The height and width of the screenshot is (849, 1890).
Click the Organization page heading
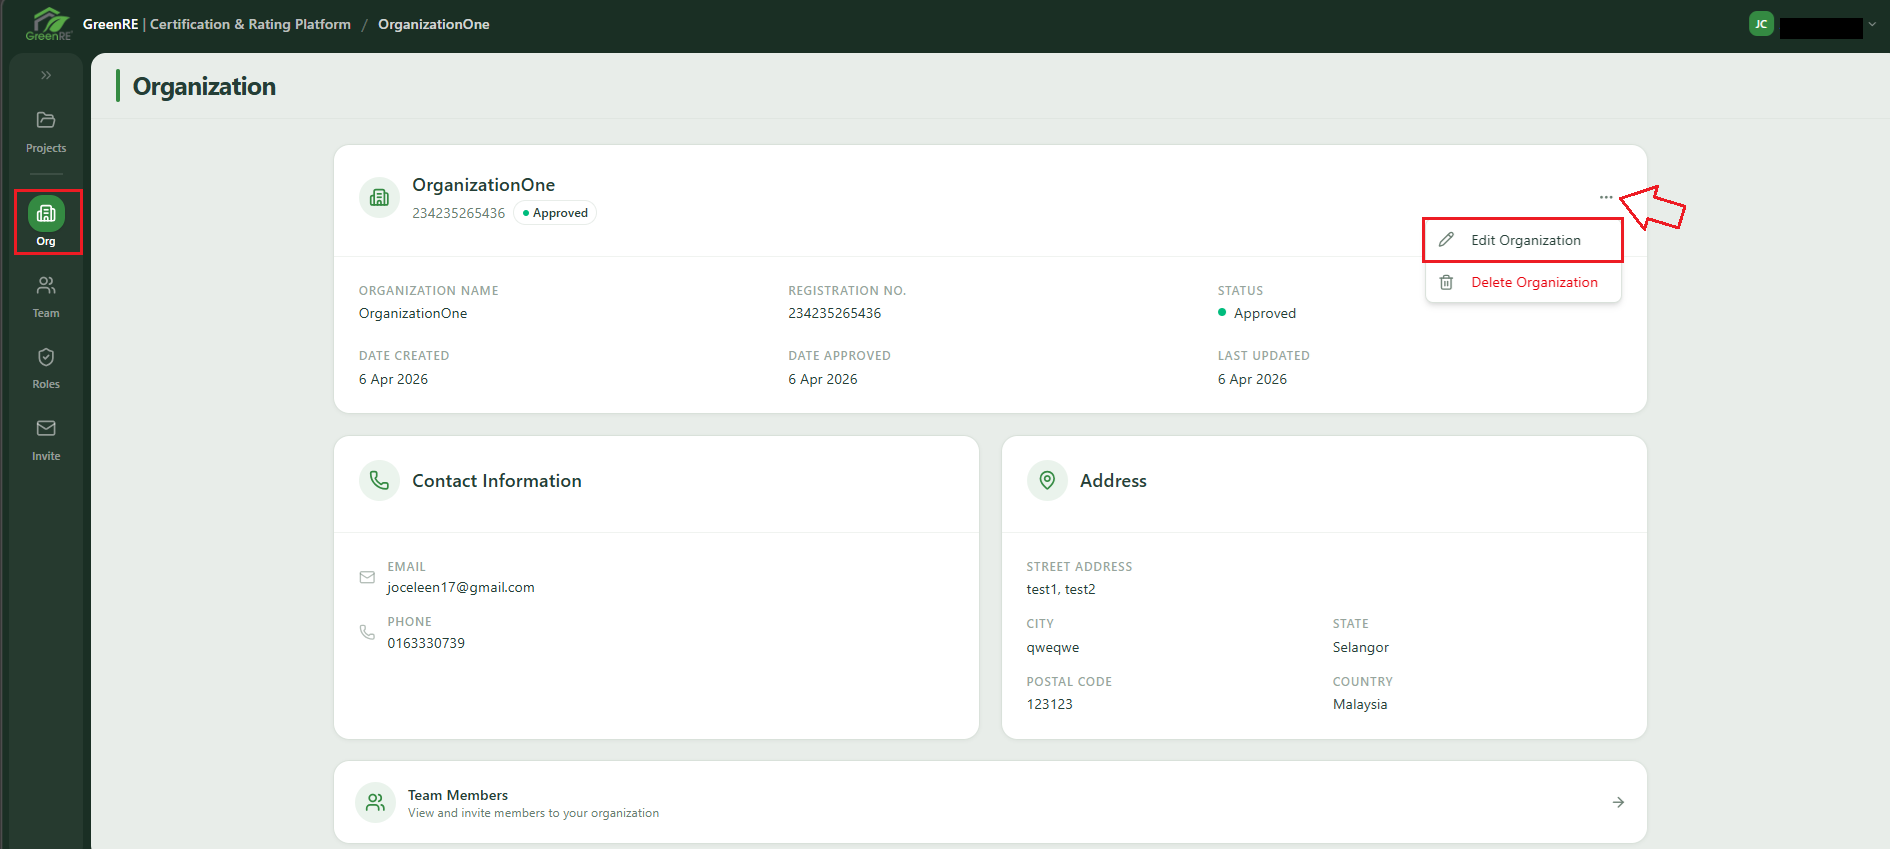[204, 87]
